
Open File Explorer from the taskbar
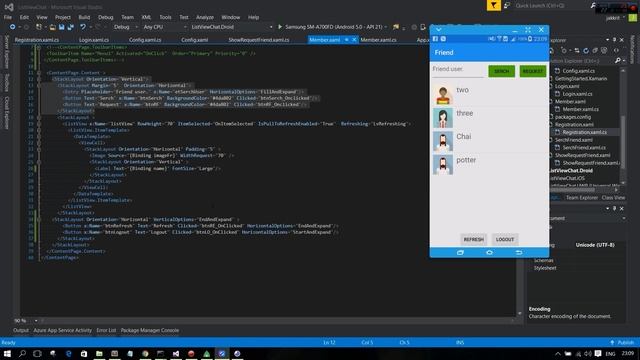point(99,353)
